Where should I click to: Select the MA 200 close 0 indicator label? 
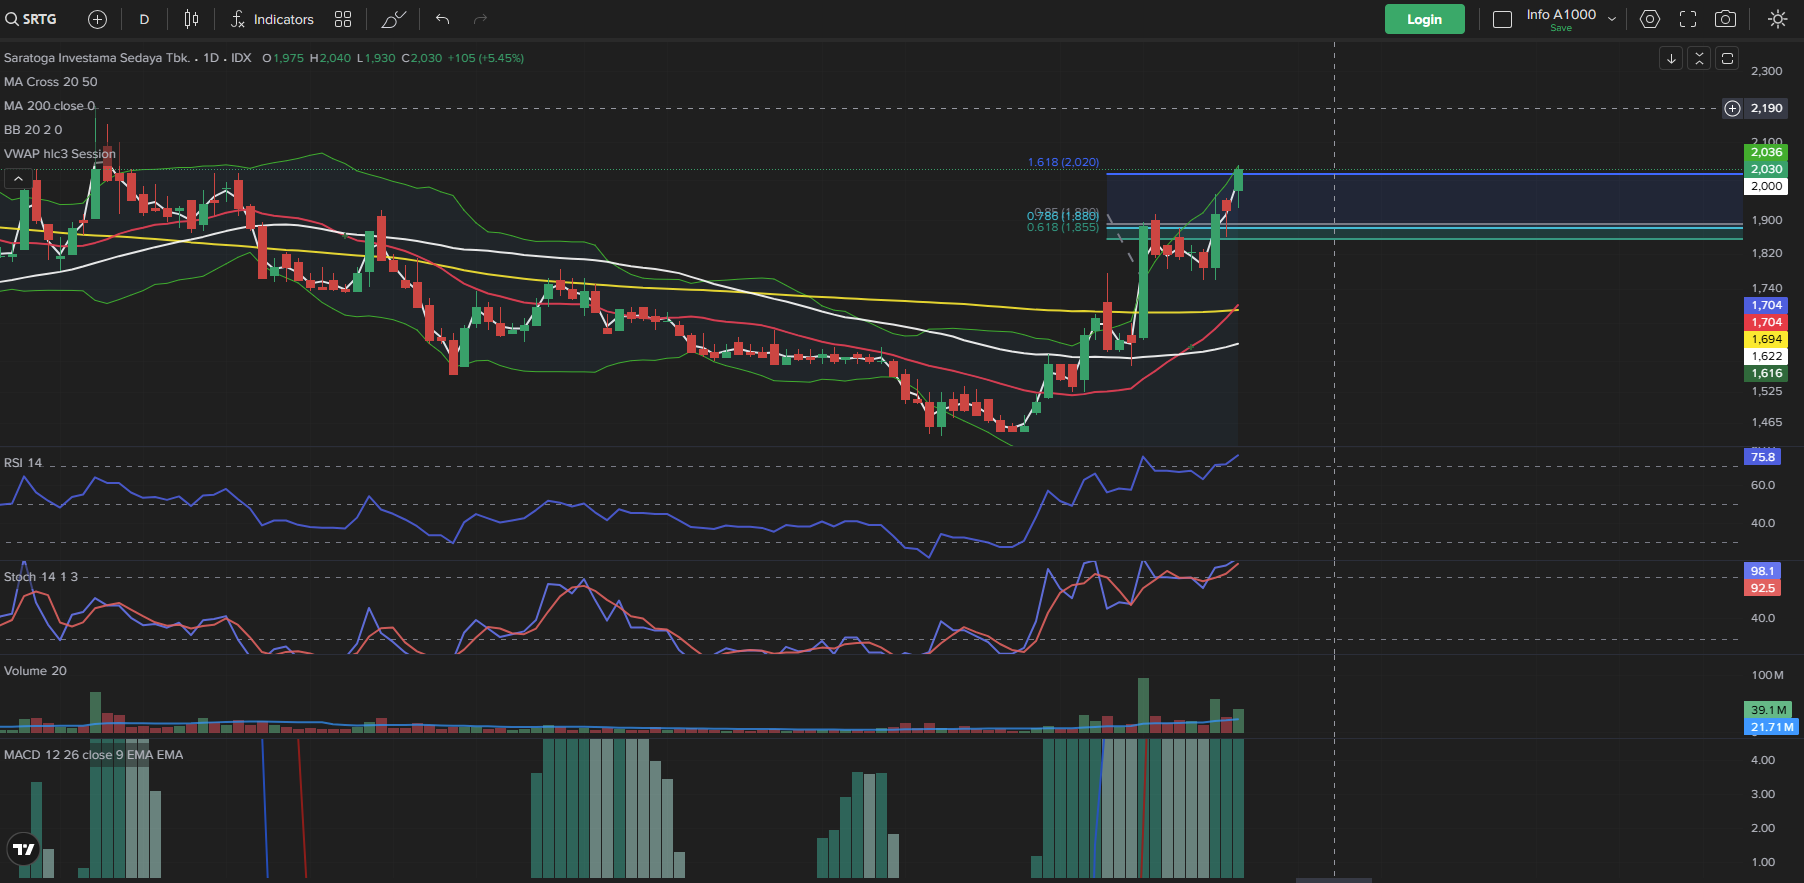tap(50, 106)
